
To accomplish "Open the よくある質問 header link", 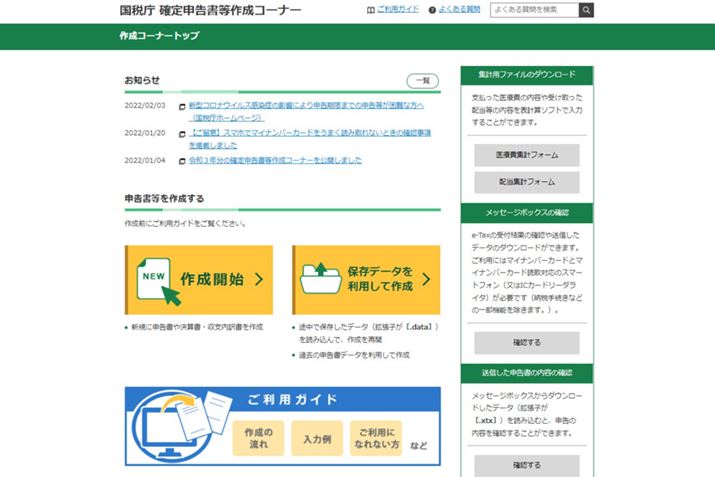I will [459, 10].
